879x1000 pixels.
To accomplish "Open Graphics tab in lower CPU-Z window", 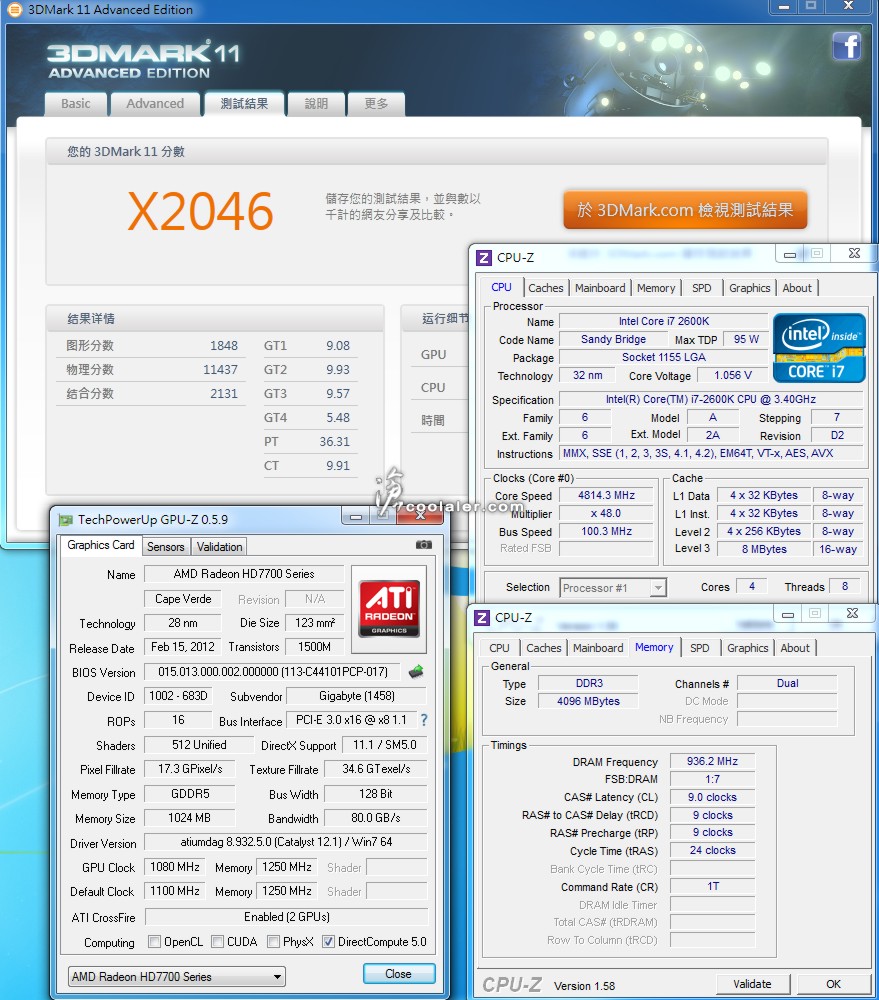I will pyautogui.click(x=748, y=648).
